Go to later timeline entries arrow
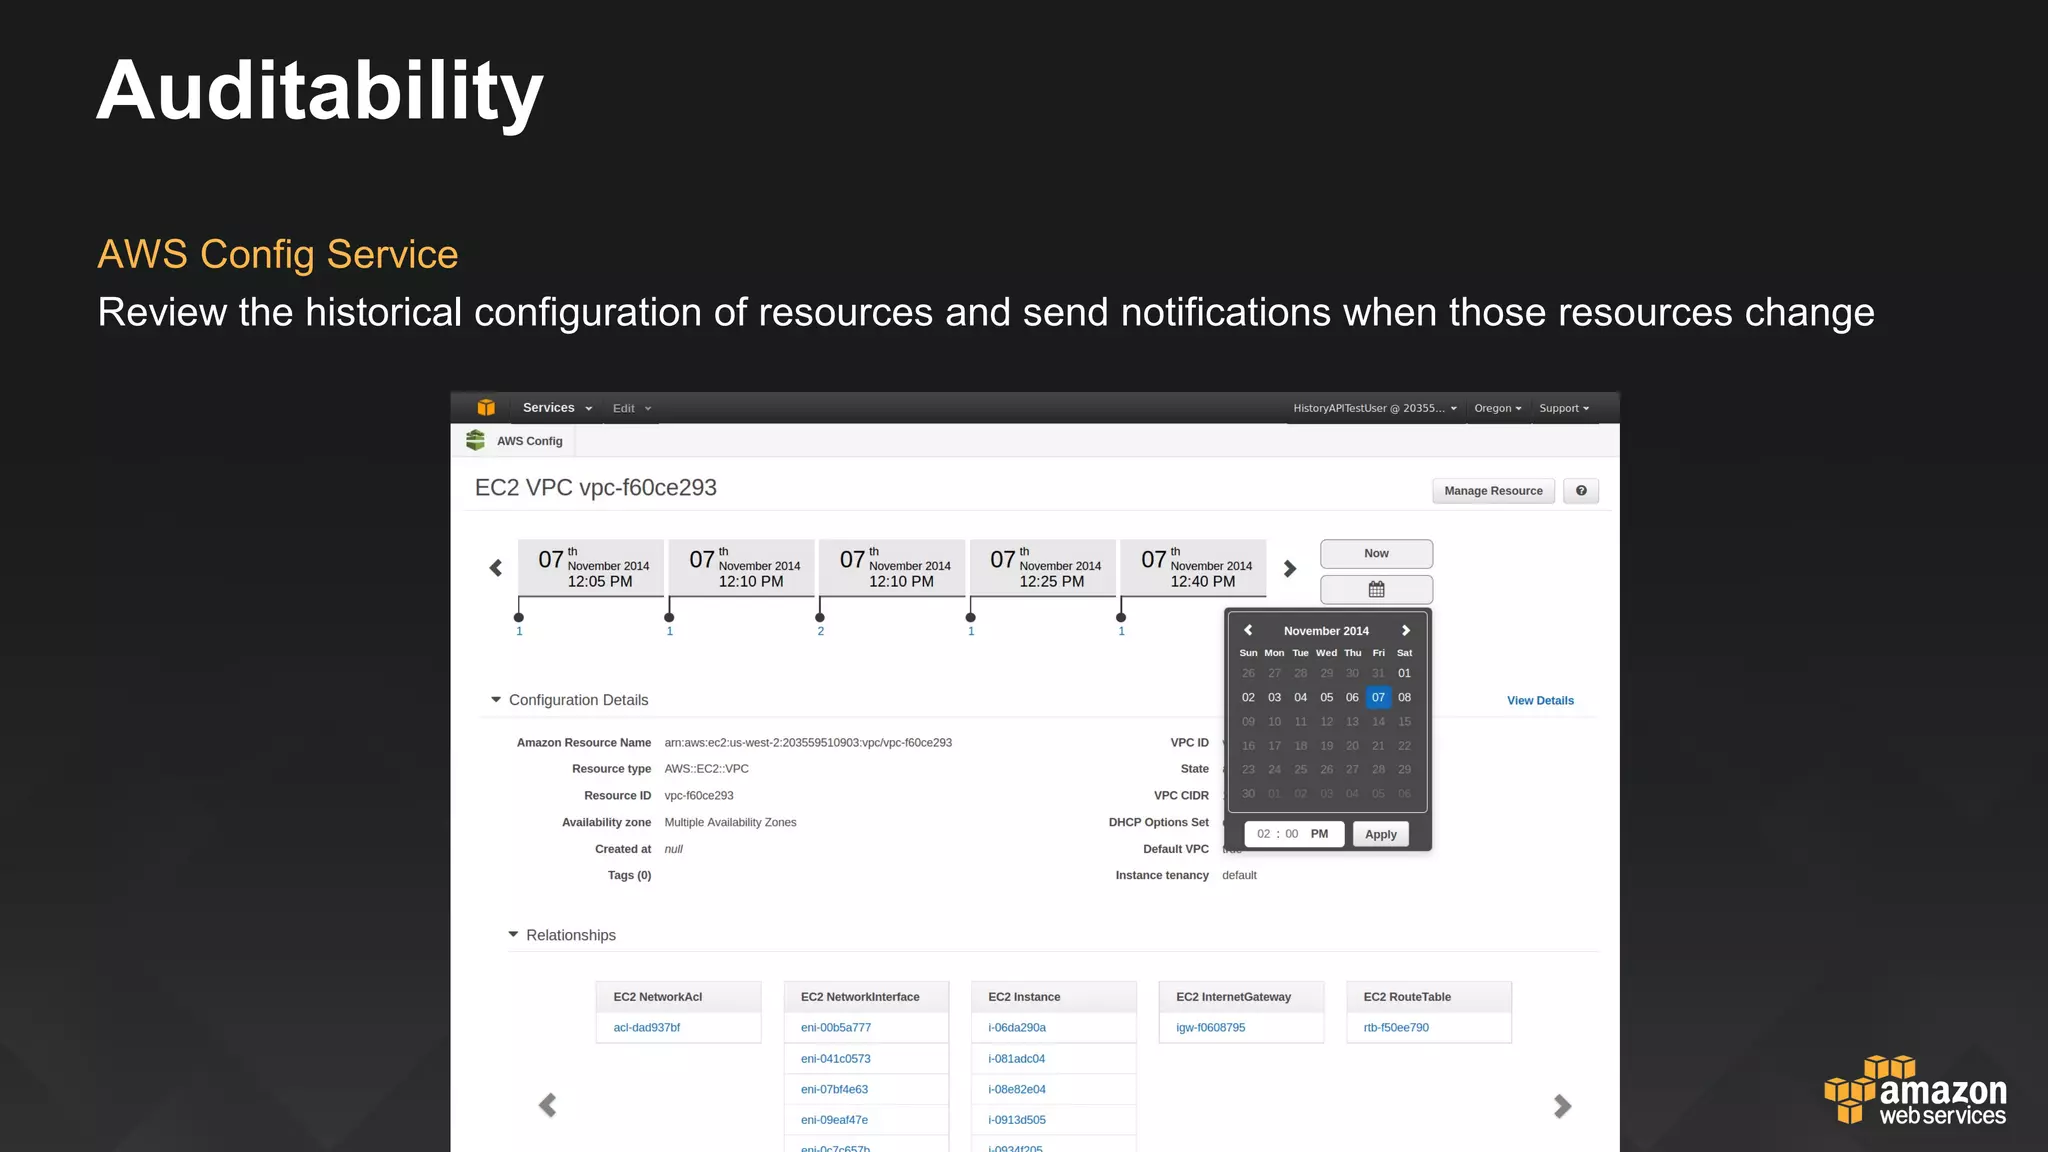This screenshot has width=2048, height=1152. (1290, 568)
